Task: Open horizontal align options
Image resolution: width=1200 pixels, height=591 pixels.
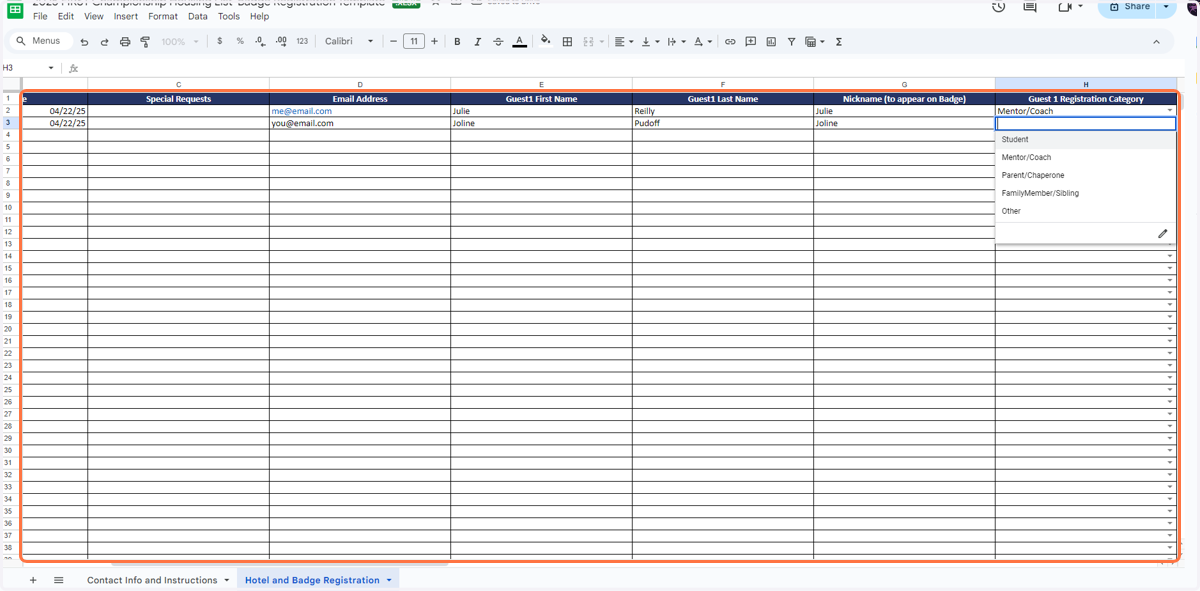Action: click(624, 42)
